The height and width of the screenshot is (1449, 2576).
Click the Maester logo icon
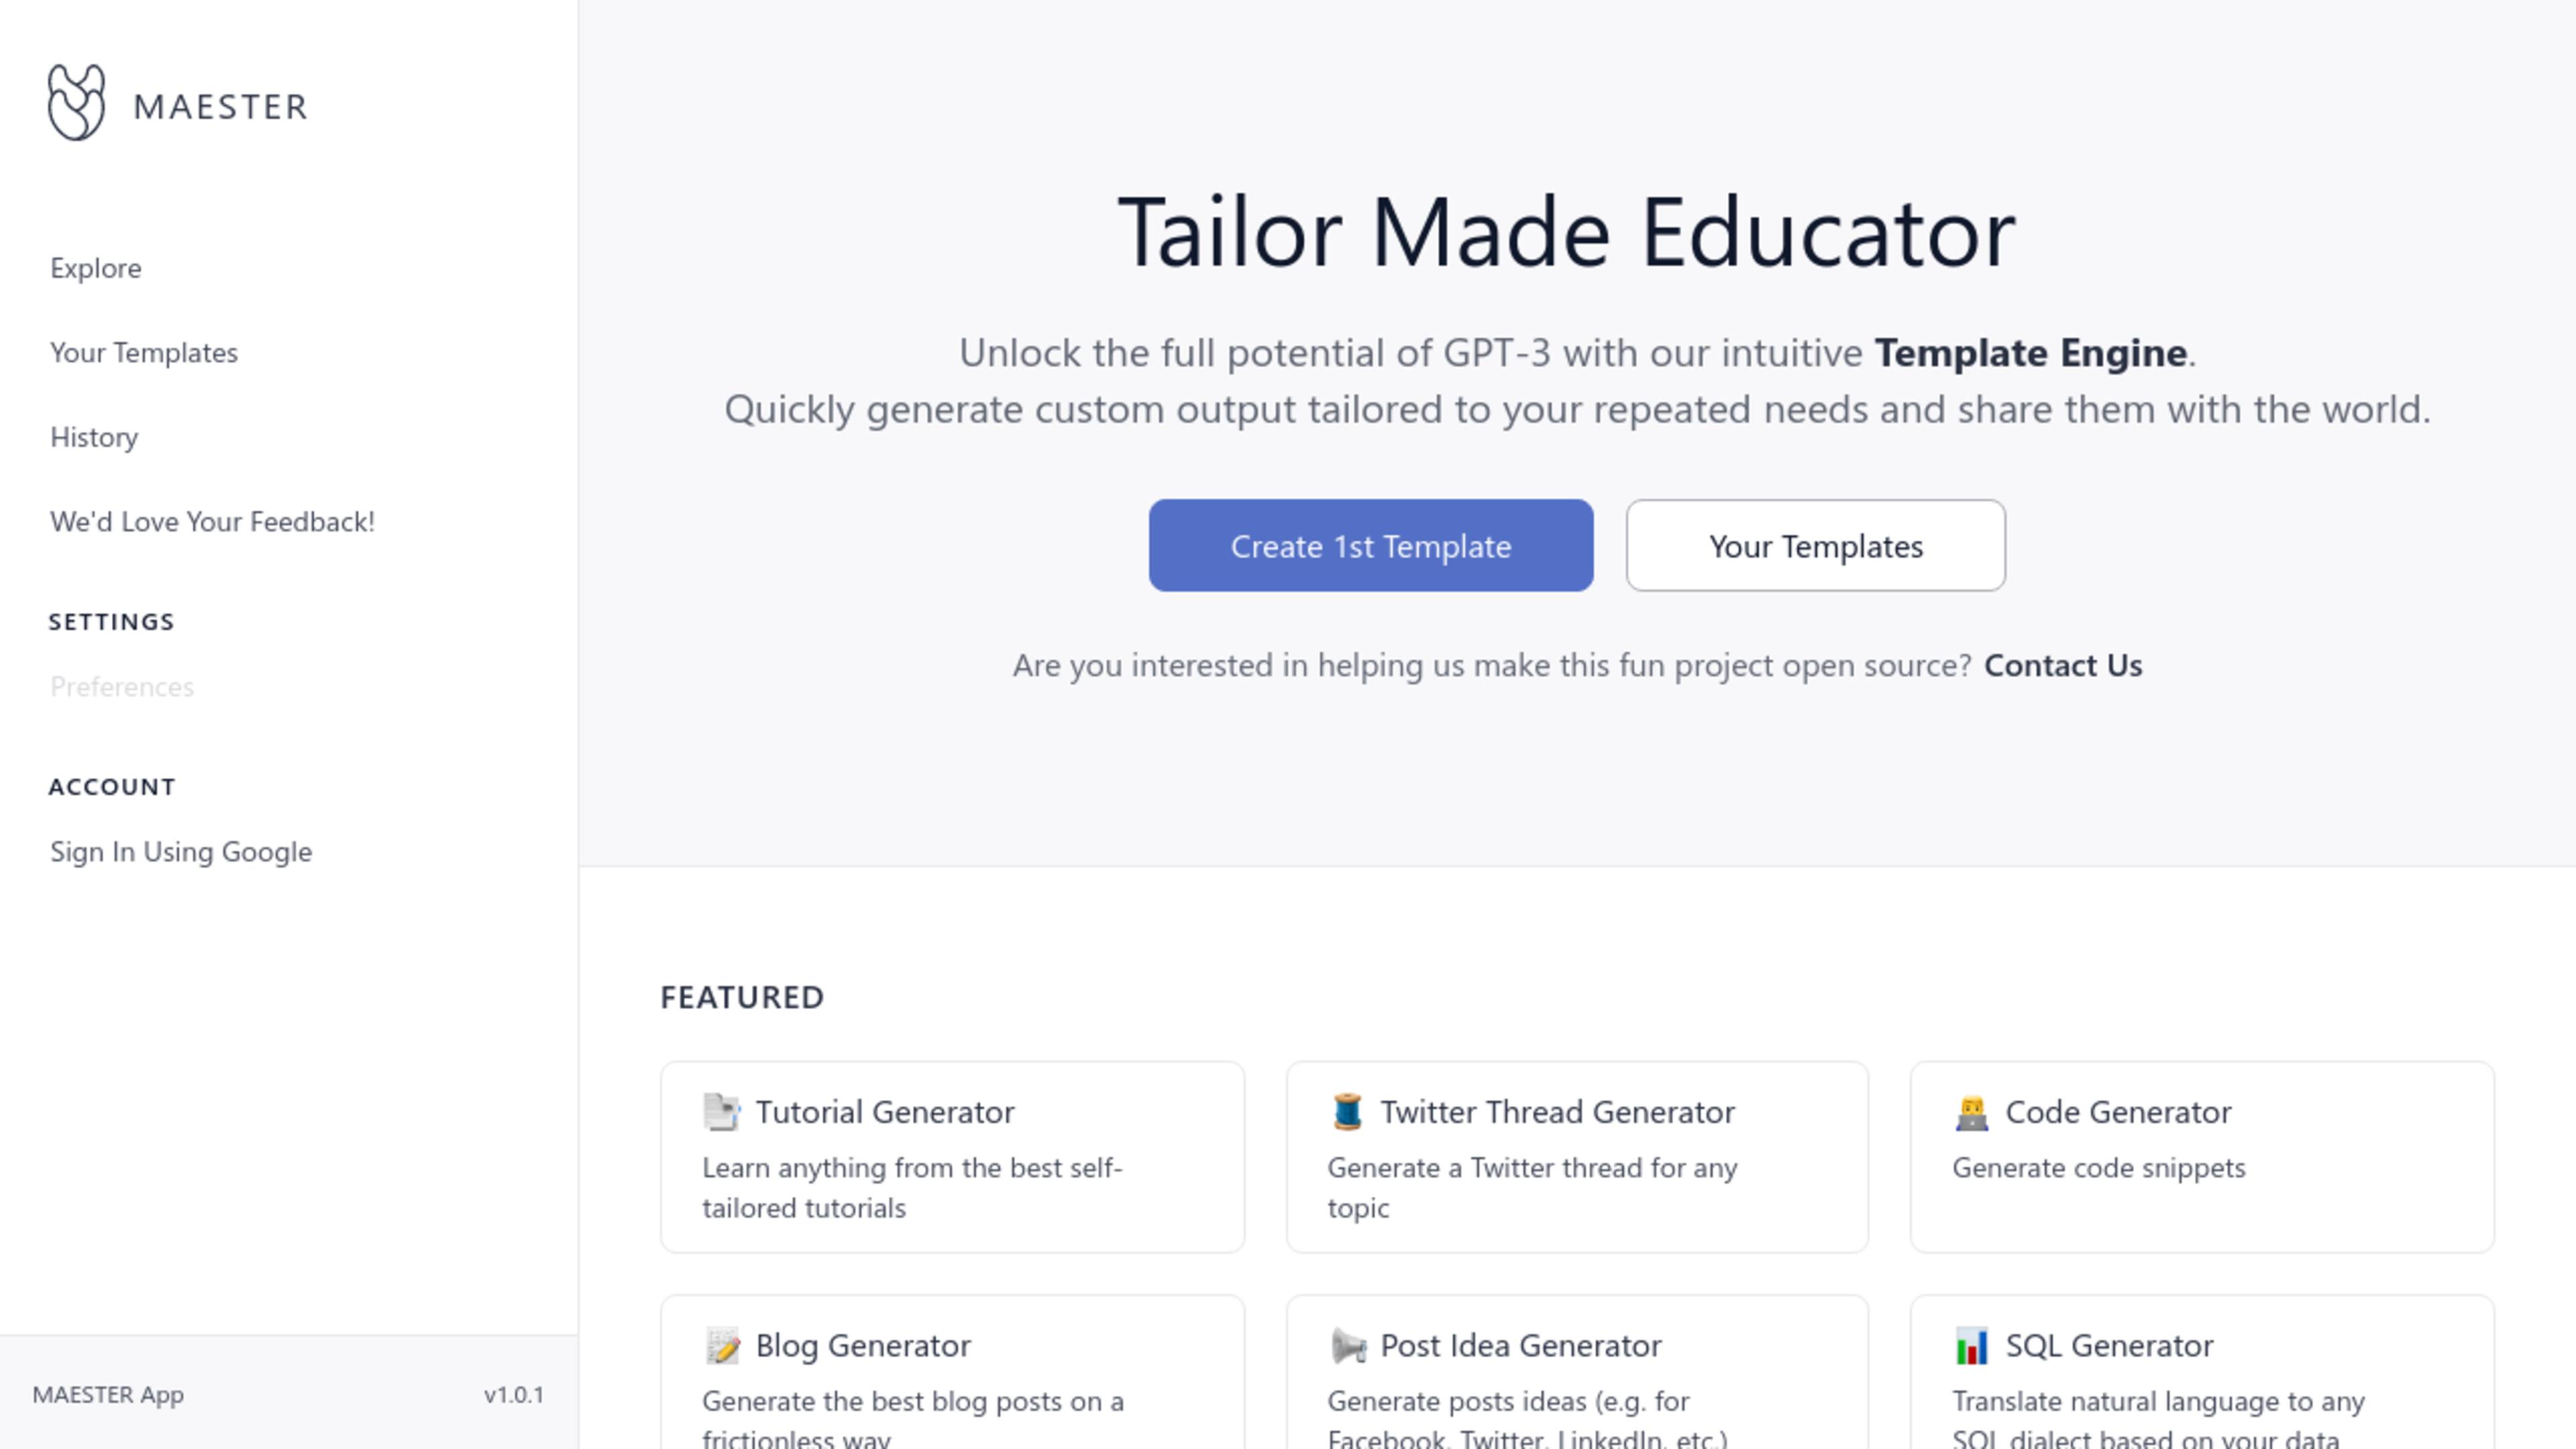point(76,101)
